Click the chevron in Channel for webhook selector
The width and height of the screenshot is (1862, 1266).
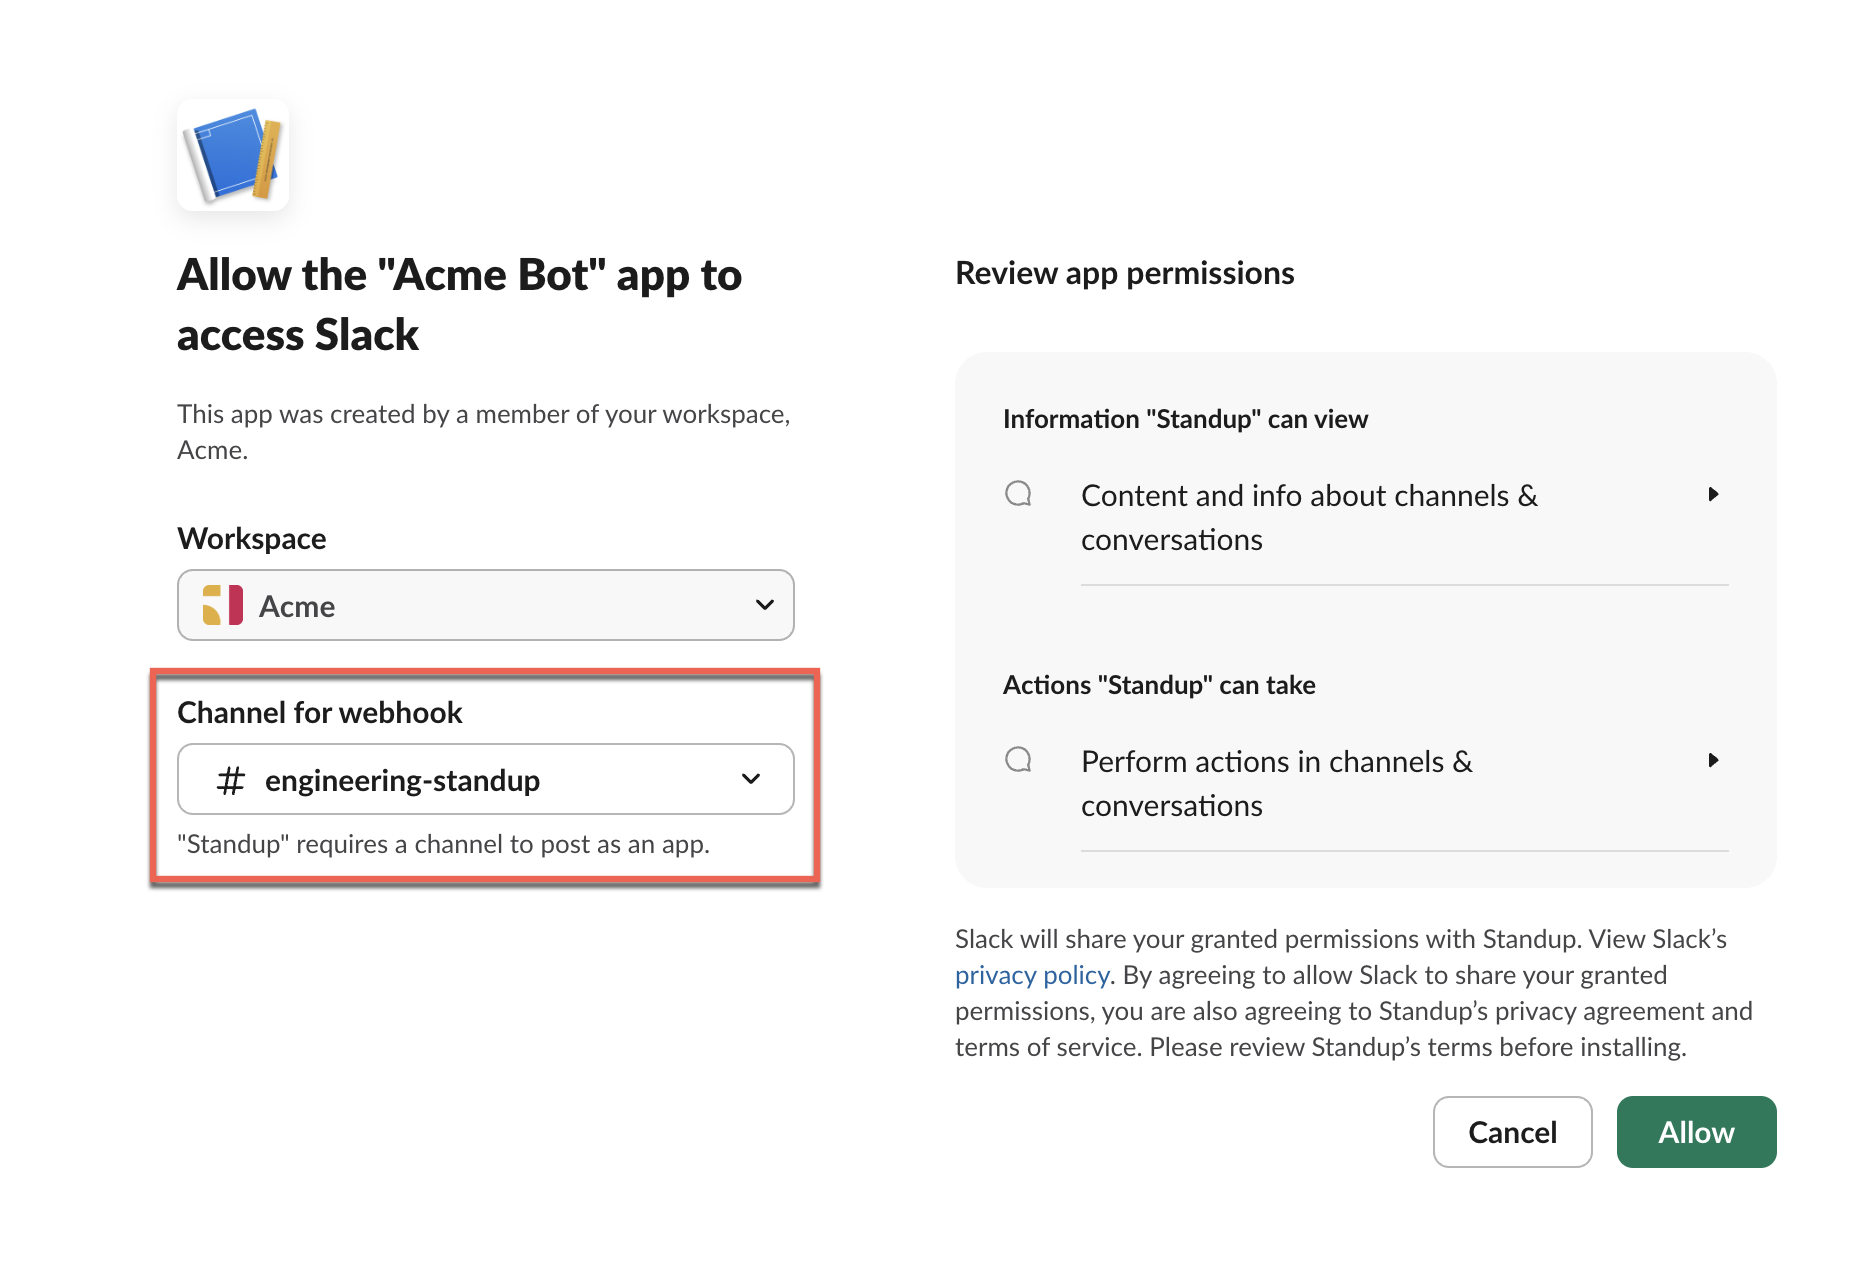[751, 779]
